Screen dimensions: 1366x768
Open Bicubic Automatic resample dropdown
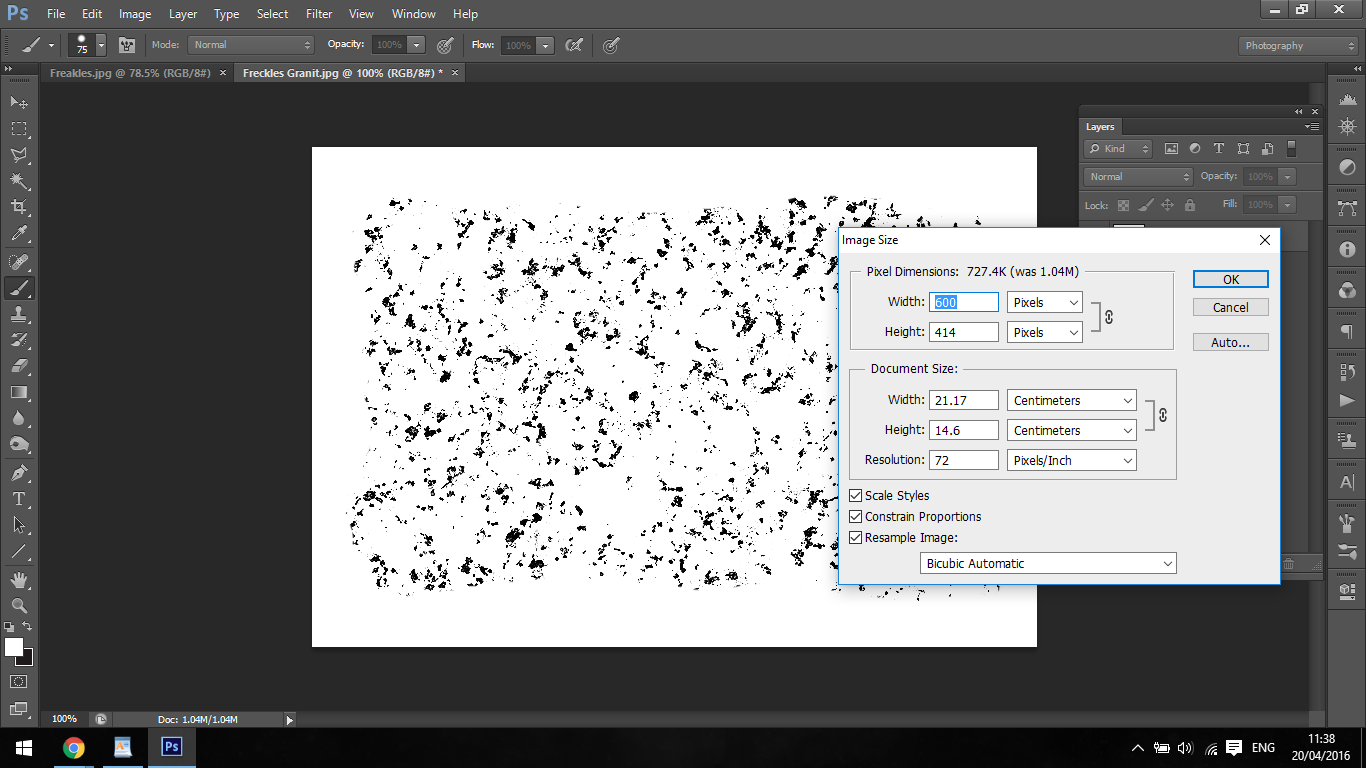(1048, 563)
